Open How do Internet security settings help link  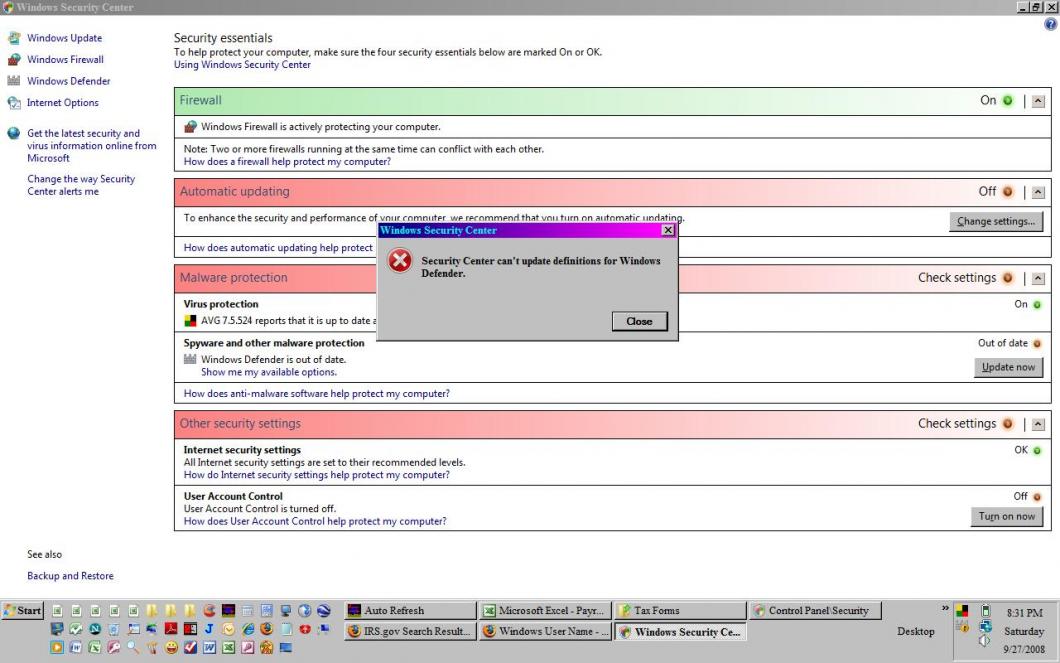click(316, 475)
